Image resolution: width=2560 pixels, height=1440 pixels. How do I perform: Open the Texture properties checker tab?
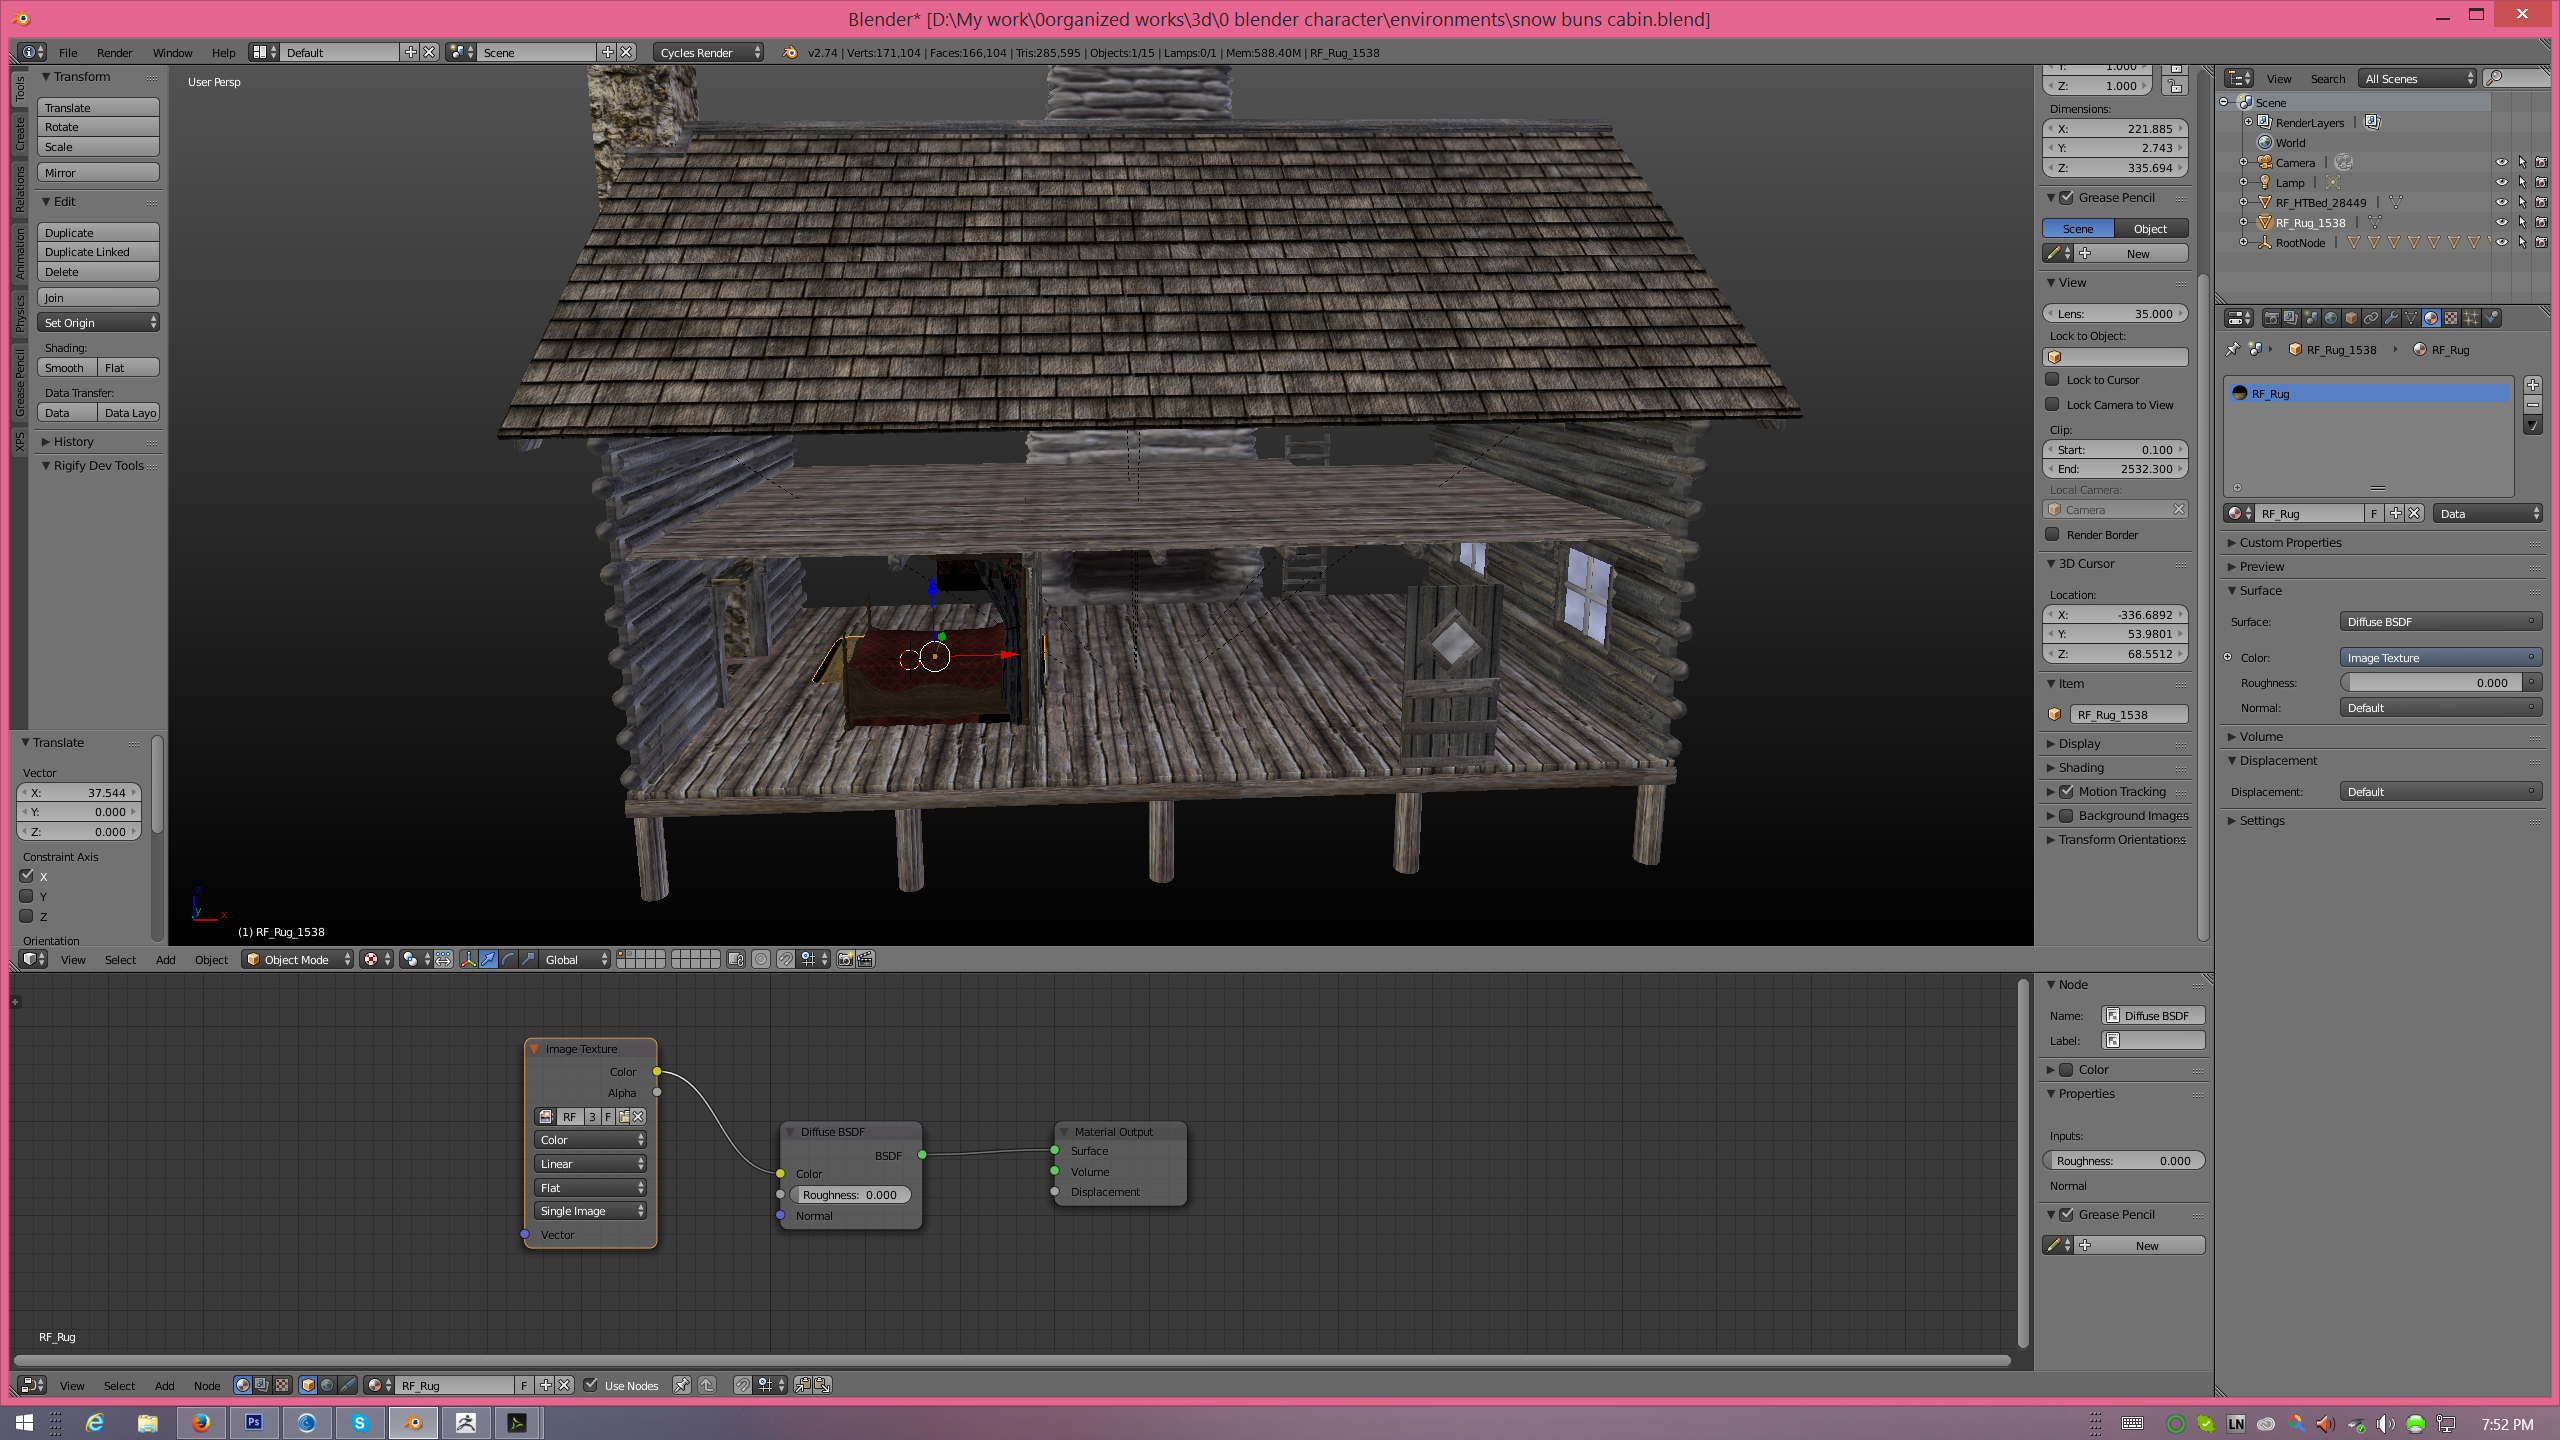pyautogui.click(x=2451, y=318)
